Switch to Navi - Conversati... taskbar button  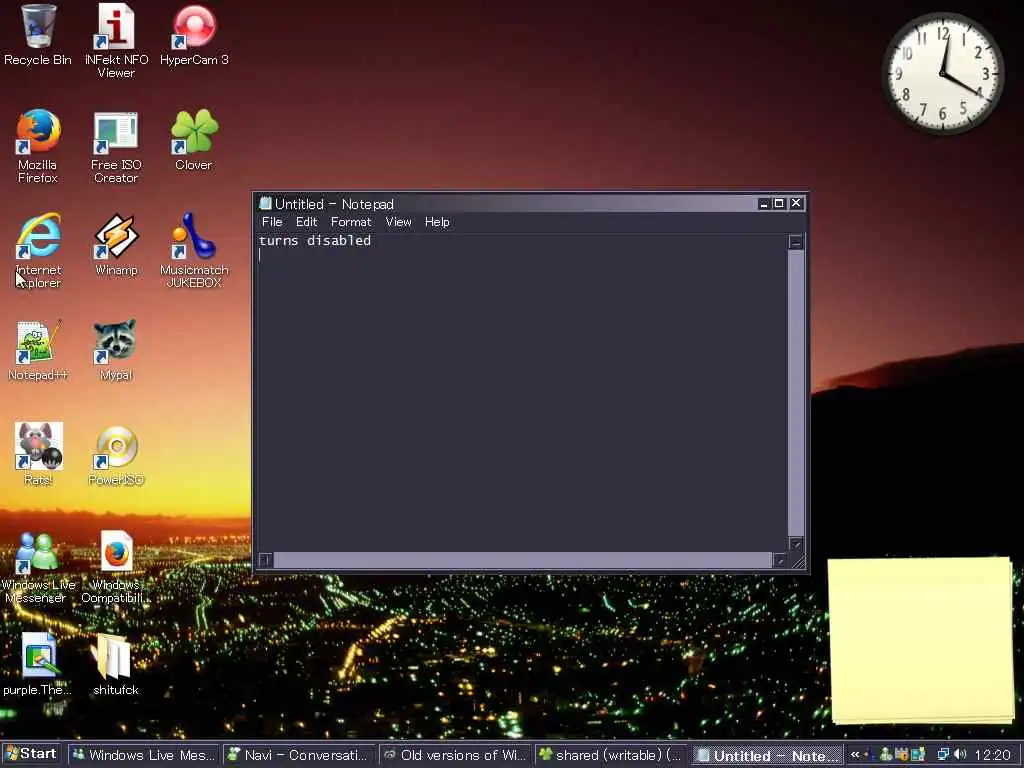pos(298,755)
